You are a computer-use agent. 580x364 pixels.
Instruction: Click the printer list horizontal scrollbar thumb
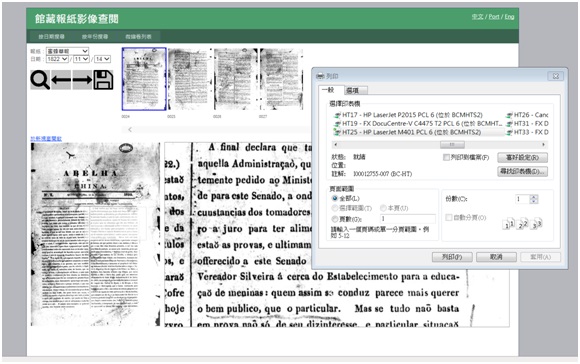coord(452,145)
